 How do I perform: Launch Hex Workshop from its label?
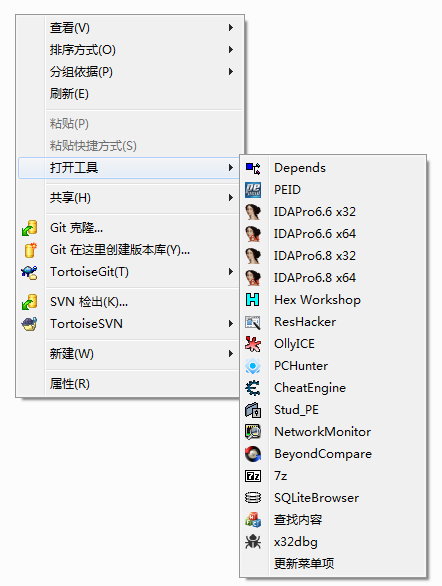pos(318,300)
